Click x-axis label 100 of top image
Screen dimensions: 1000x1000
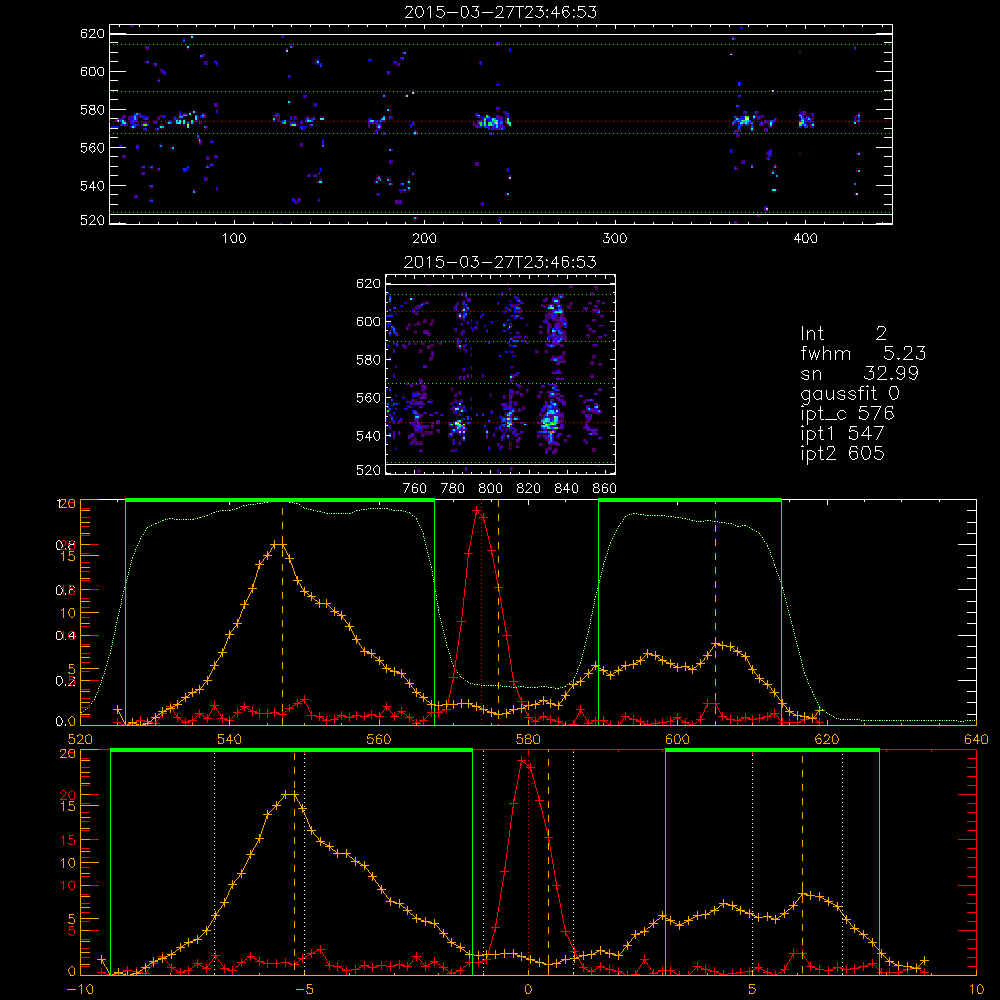click(x=234, y=239)
